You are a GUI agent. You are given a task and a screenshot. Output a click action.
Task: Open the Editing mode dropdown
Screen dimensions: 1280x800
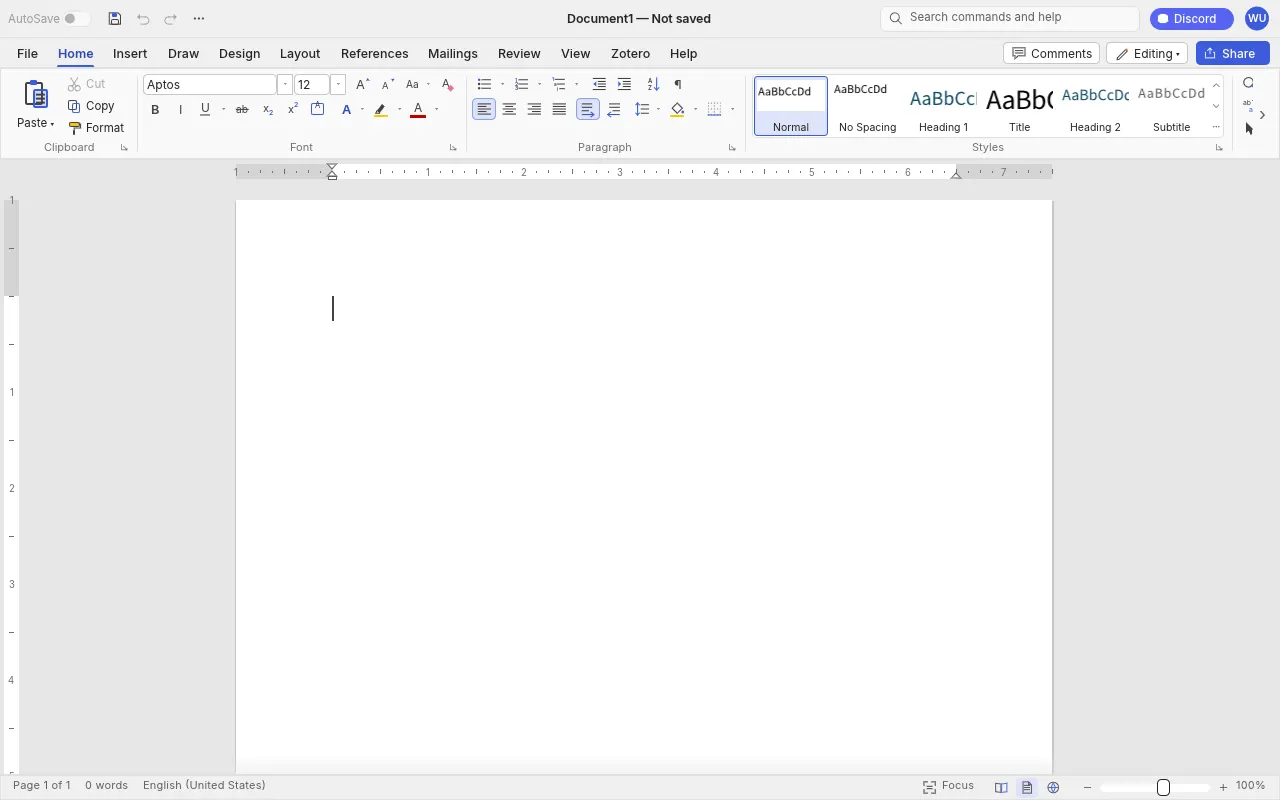1147,54
